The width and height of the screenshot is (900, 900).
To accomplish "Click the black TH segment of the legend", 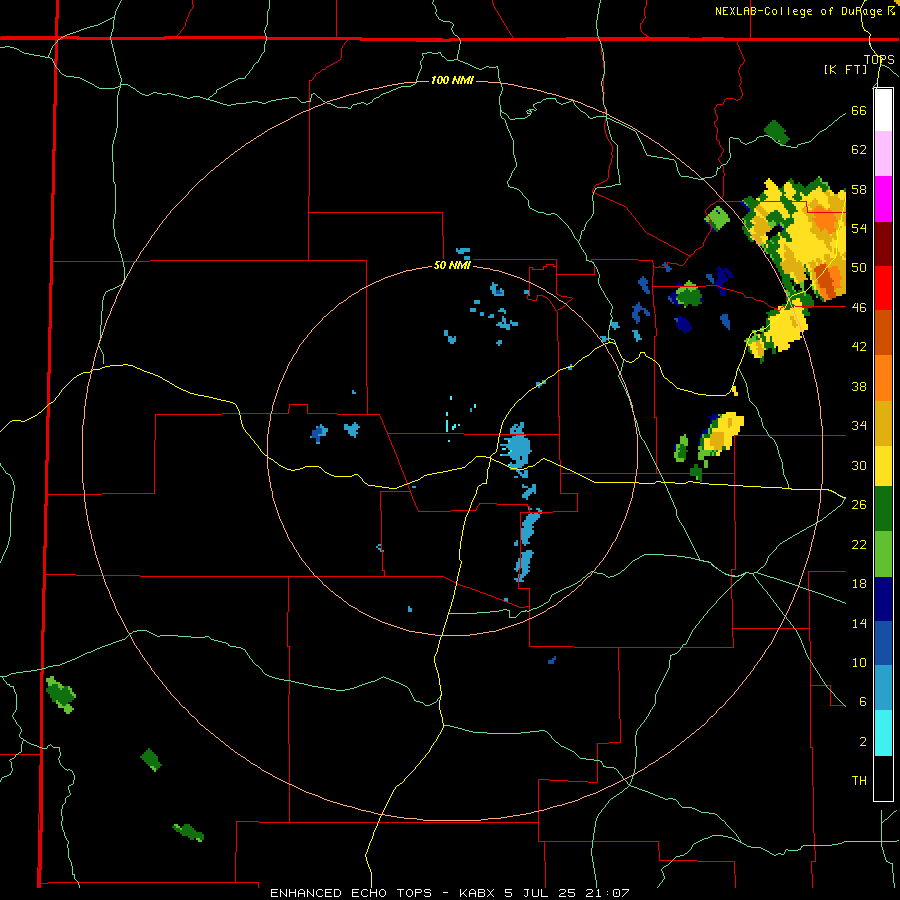I will [883, 778].
